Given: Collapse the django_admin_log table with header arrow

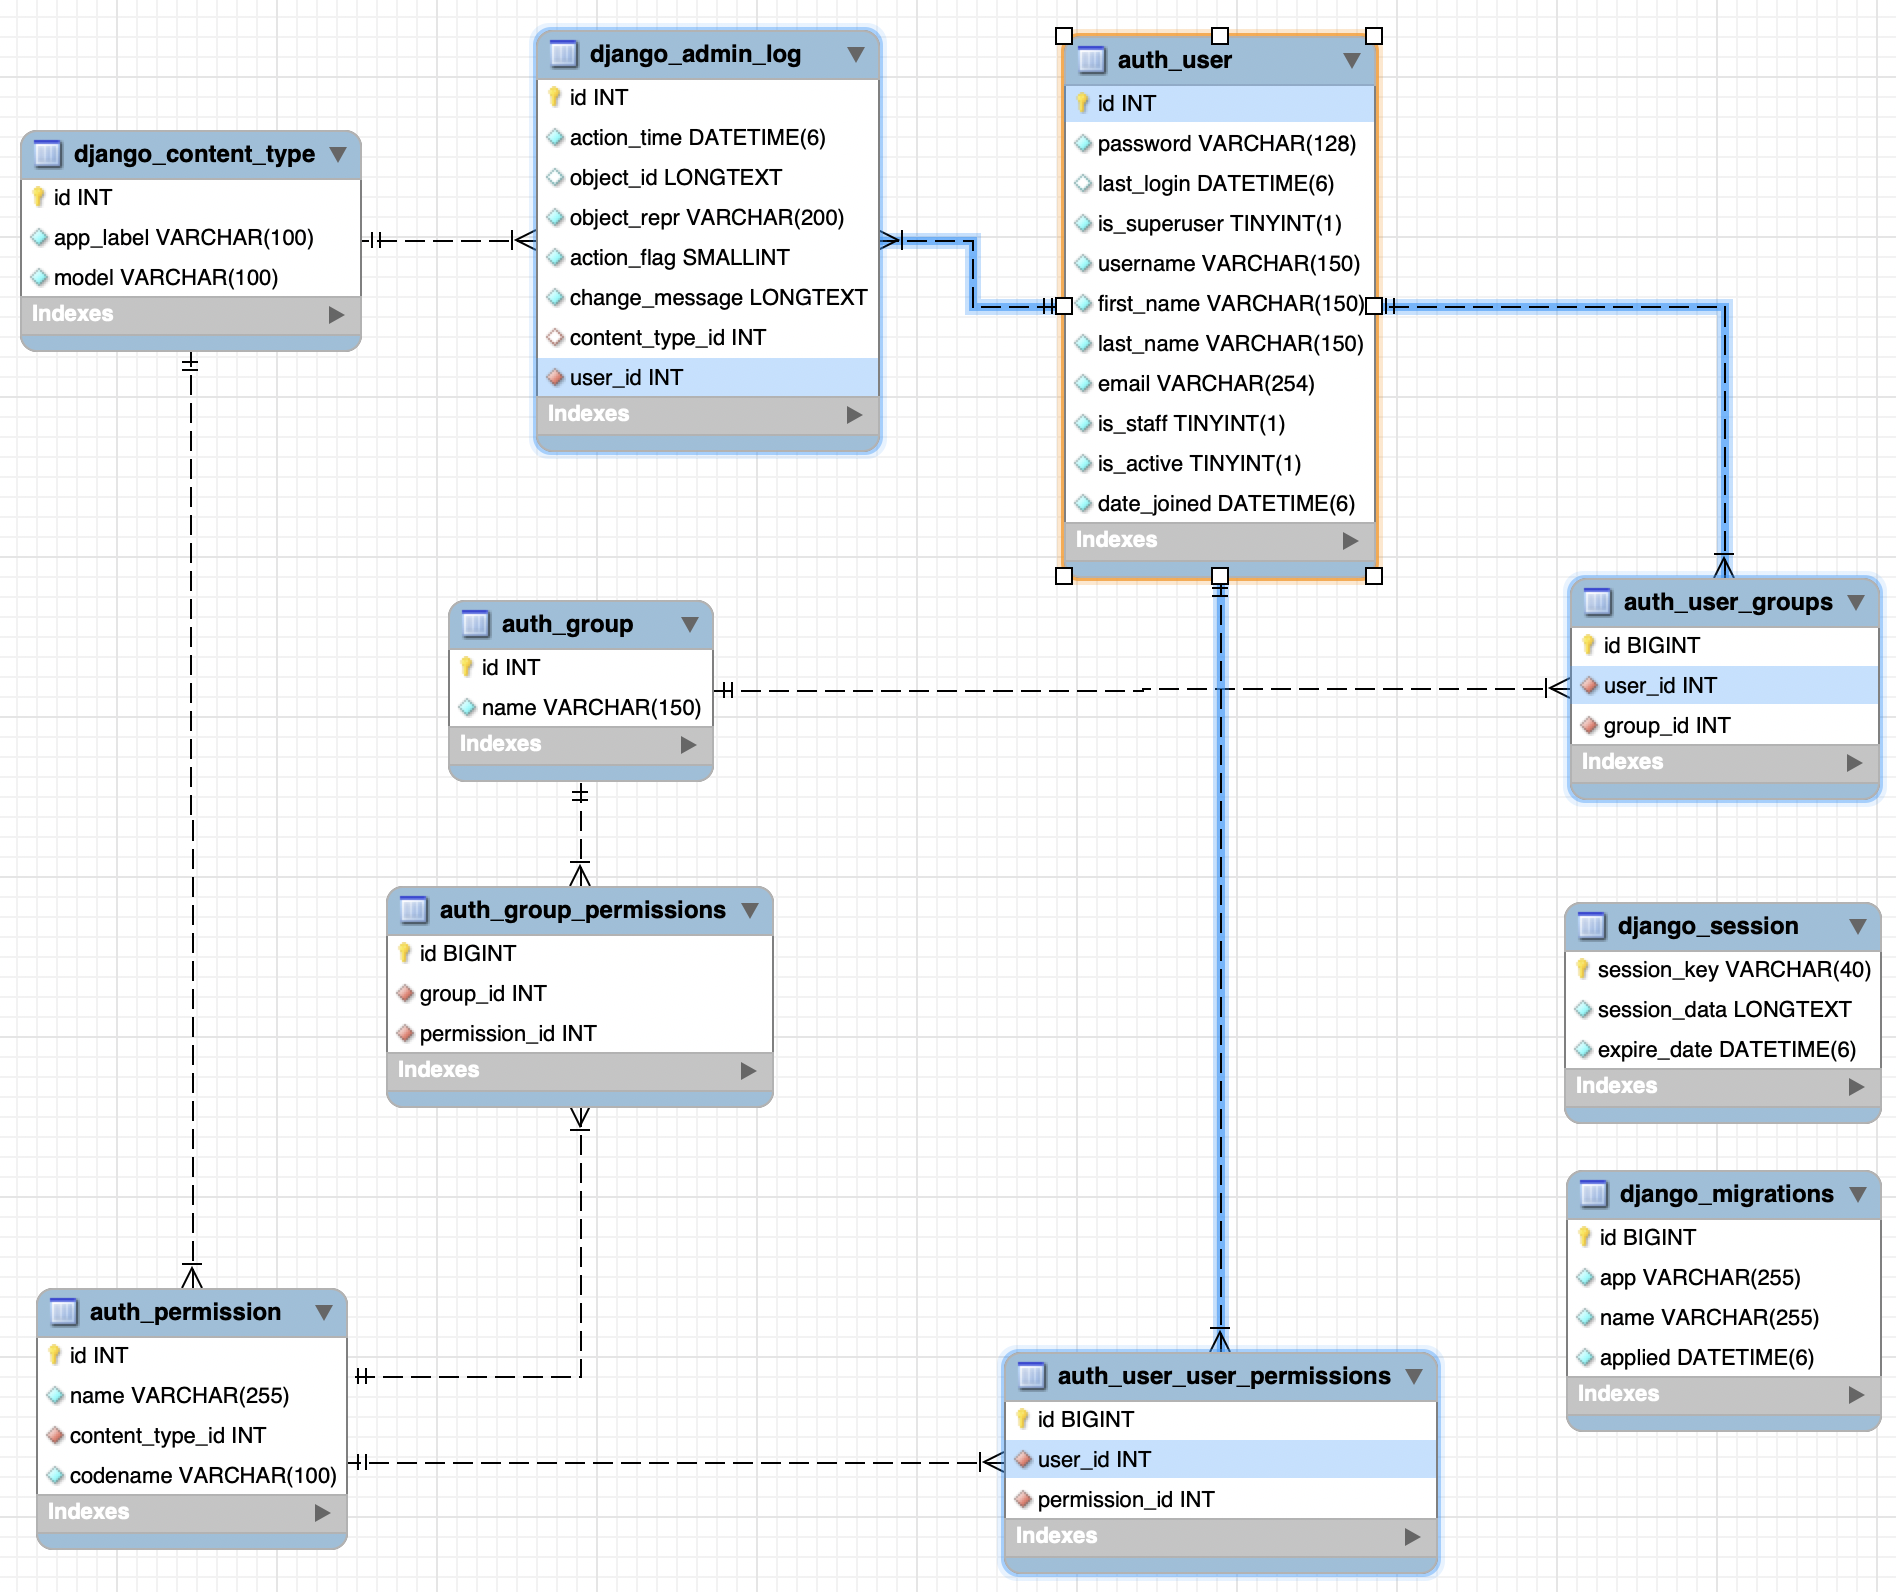Looking at the screenshot, I should (856, 54).
